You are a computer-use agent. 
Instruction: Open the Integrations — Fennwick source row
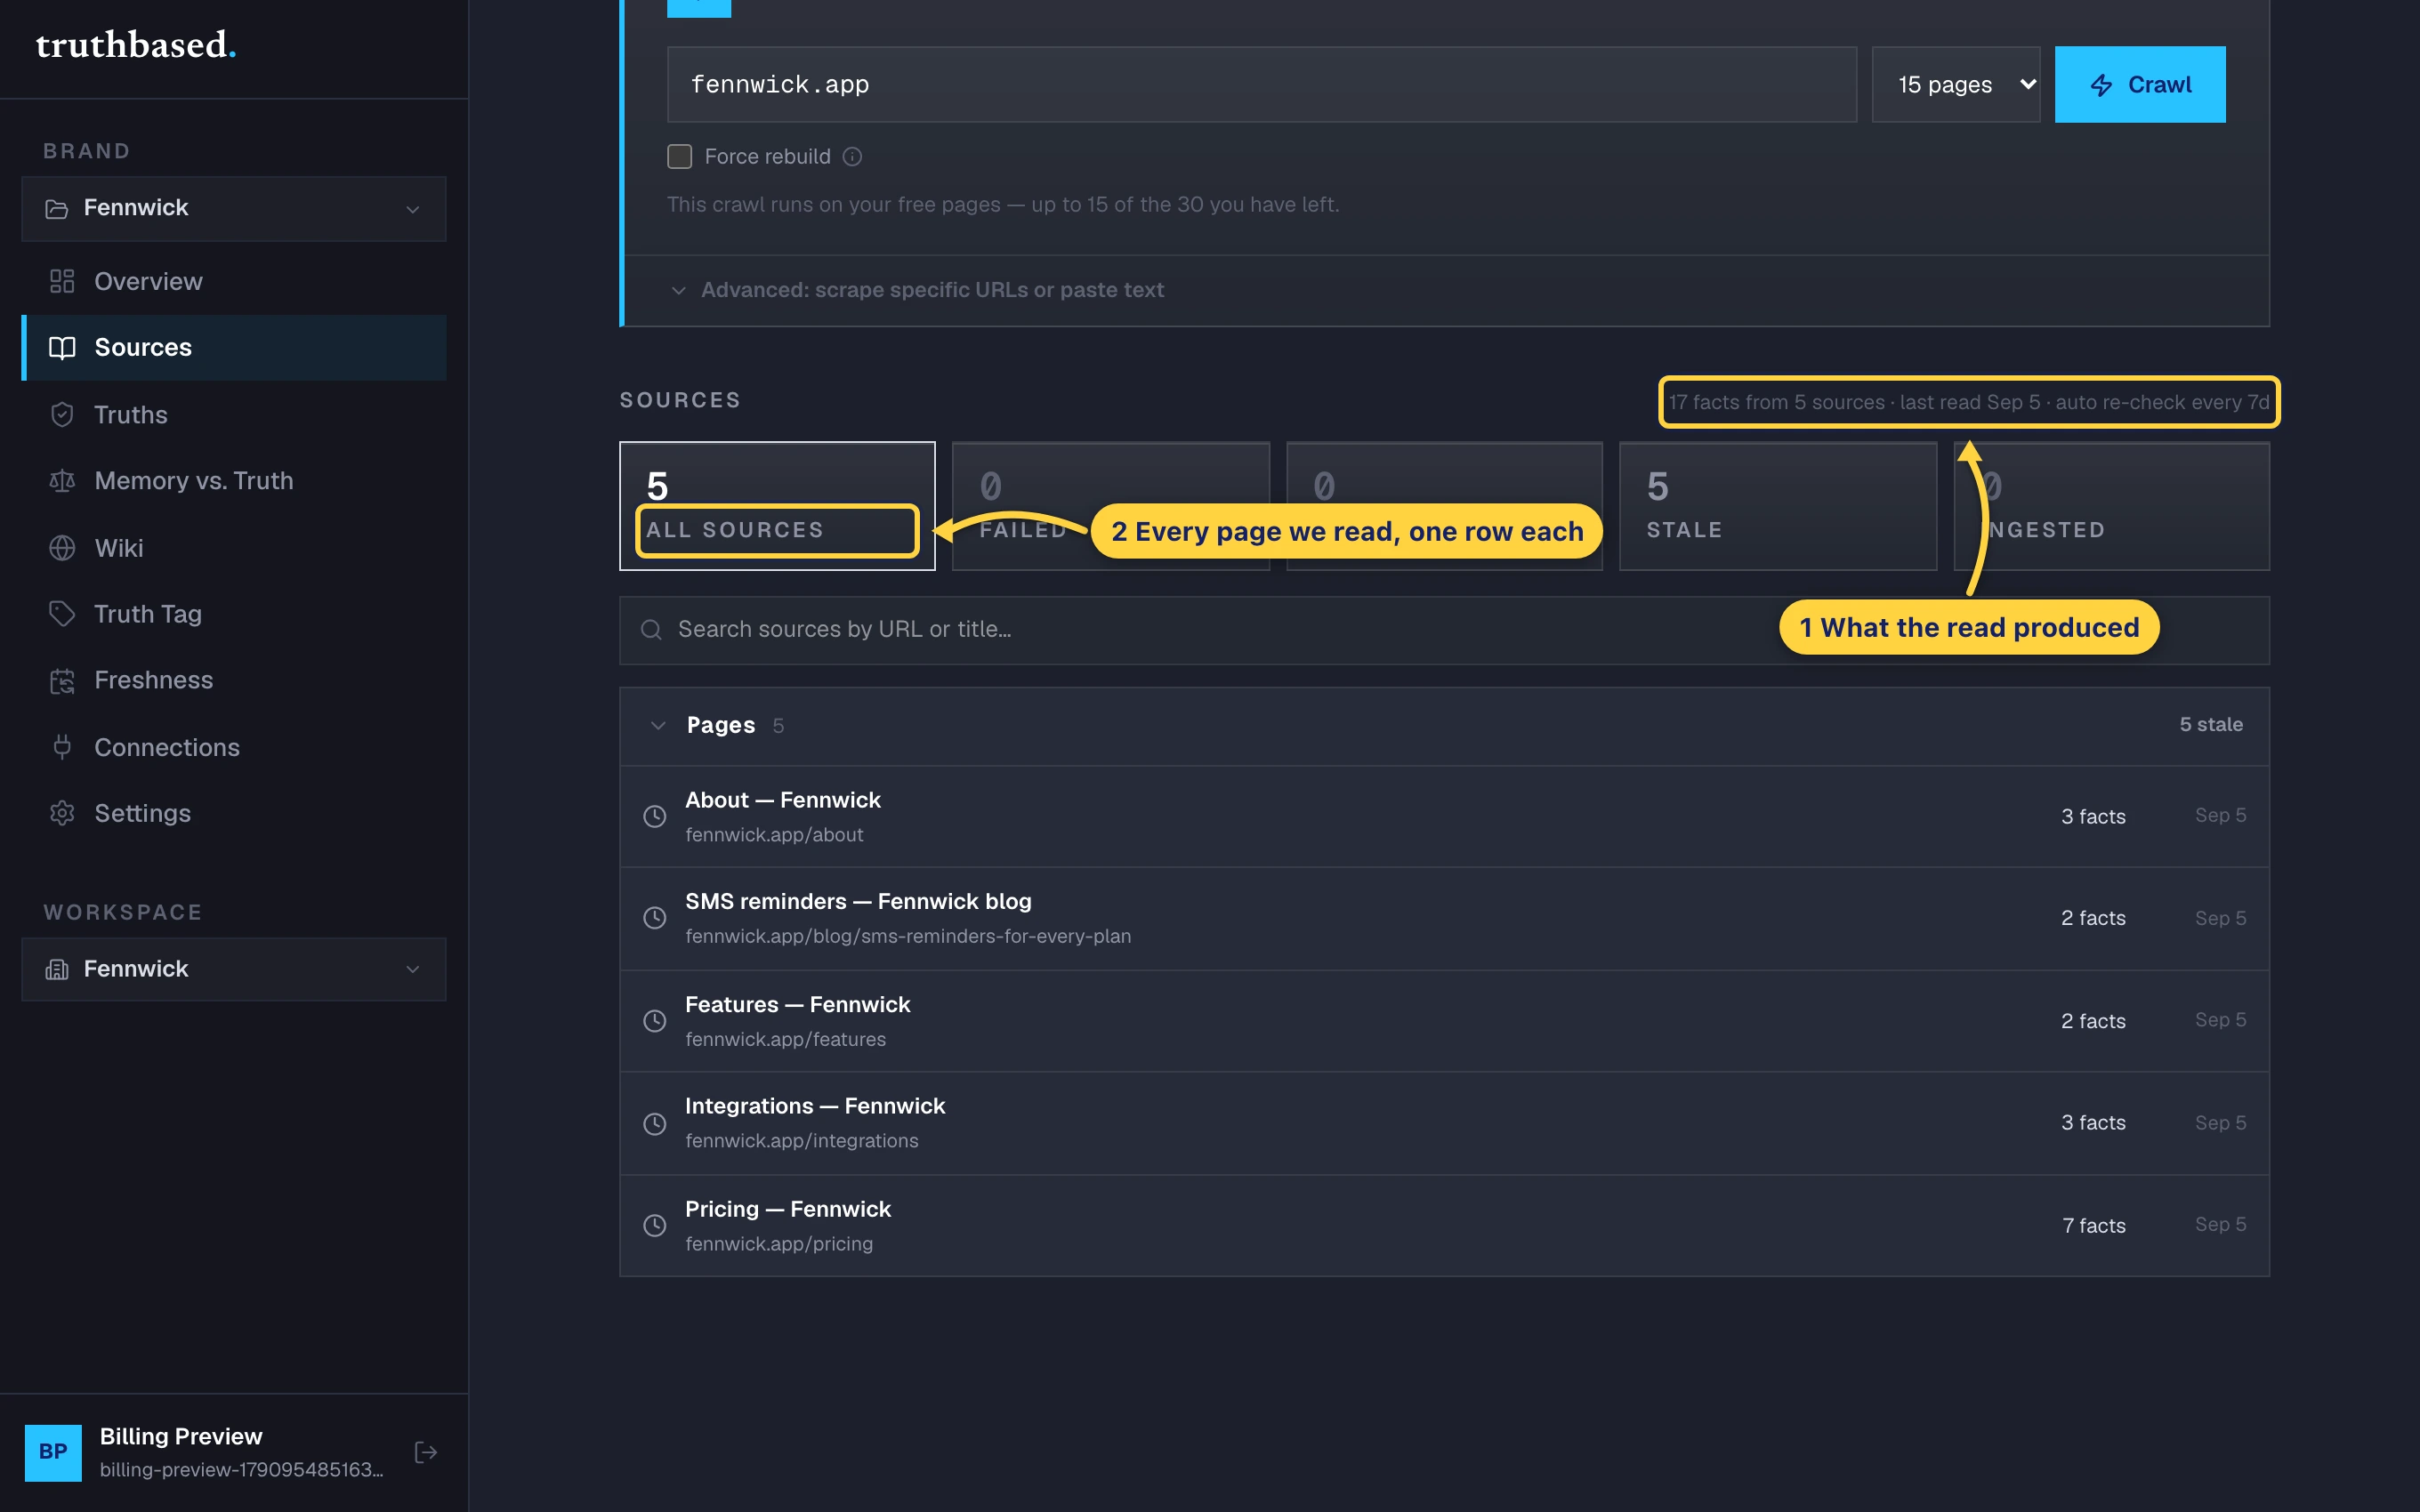1444,1123
